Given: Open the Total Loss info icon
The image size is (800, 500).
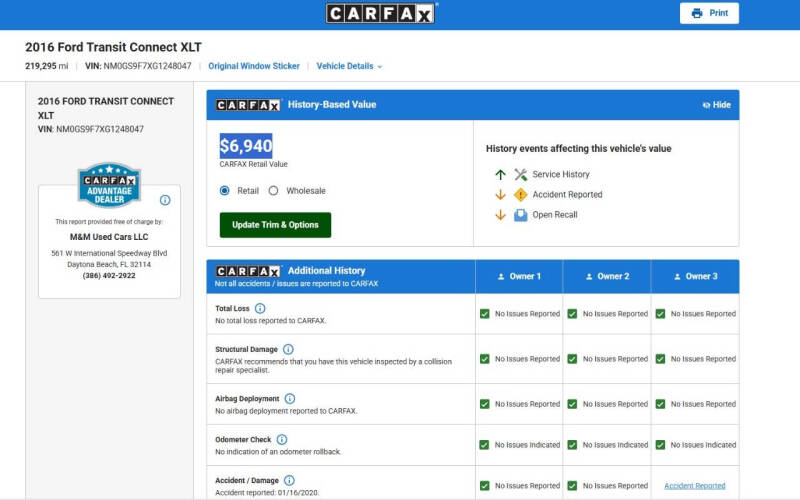Looking at the screenshot, I should (260, 308).
